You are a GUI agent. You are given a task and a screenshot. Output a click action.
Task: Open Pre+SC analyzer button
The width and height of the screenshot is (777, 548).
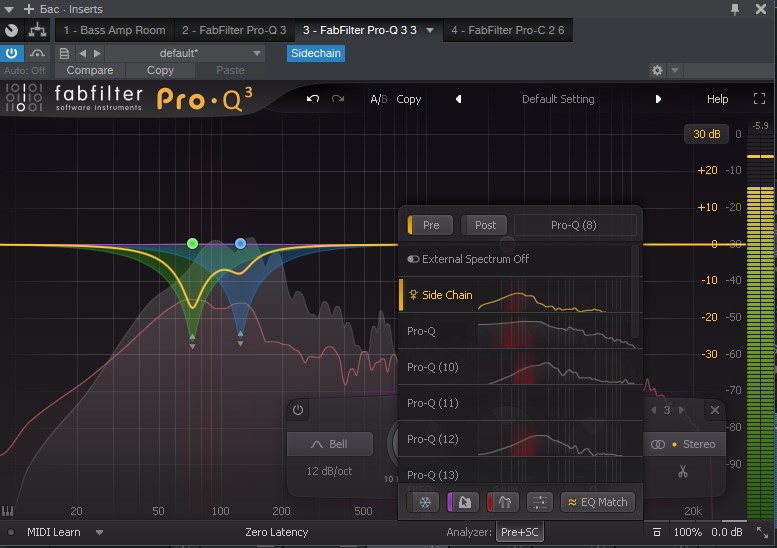[519, 532]
